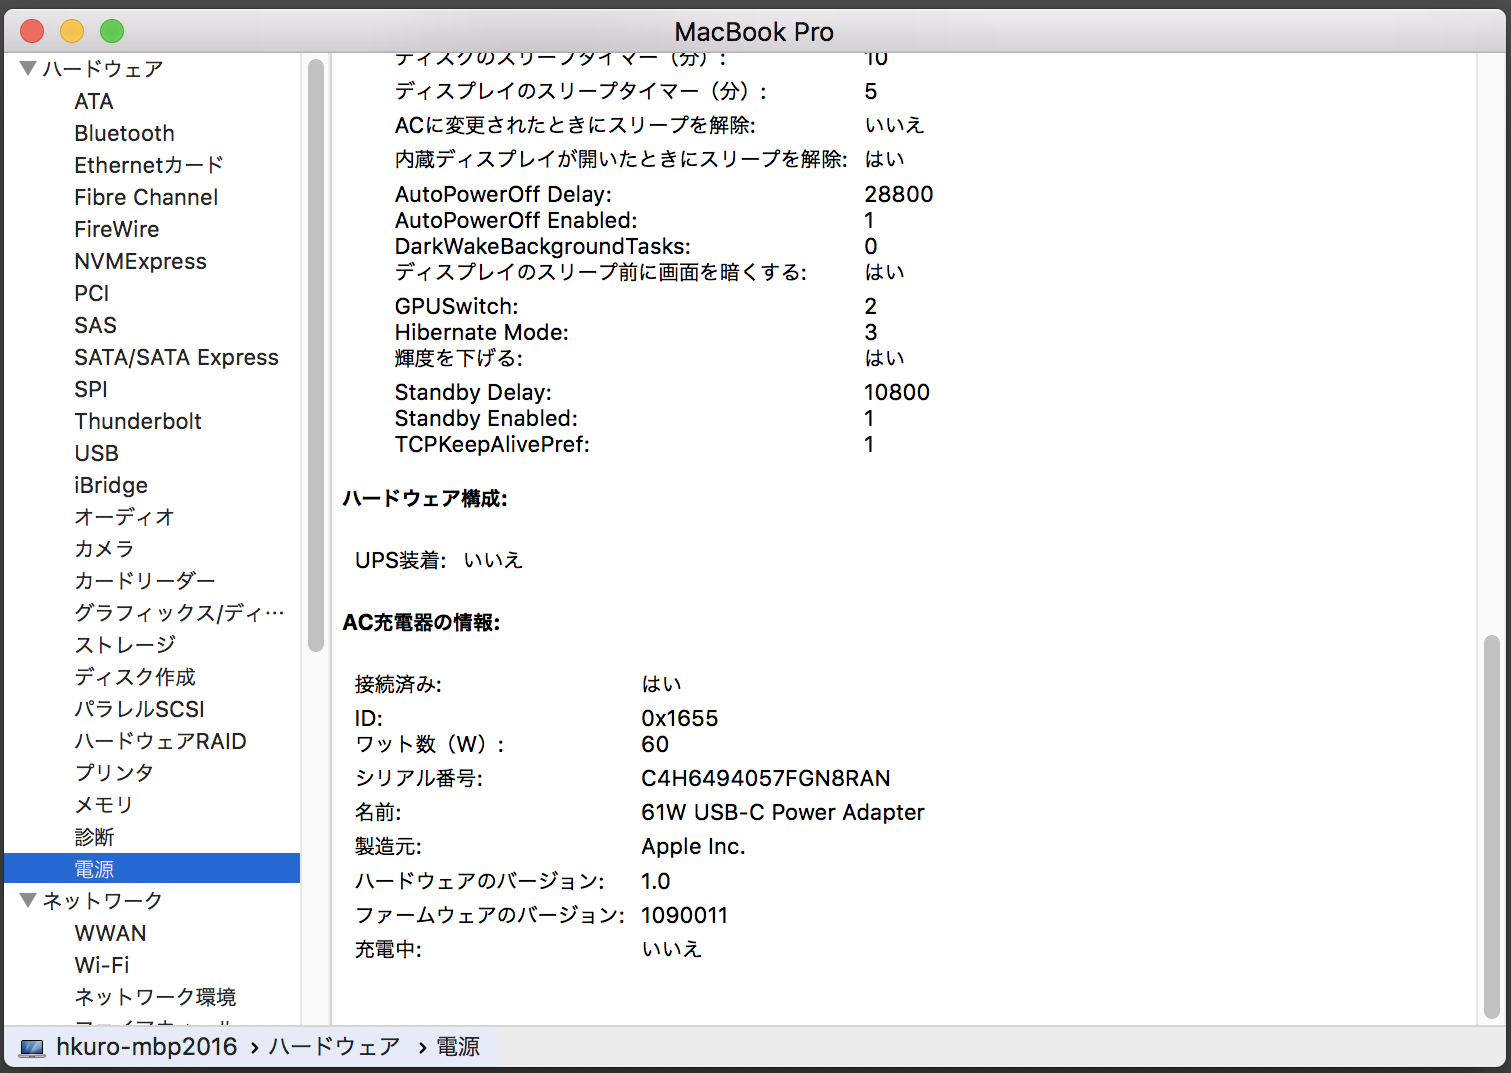Collapse the ネットワーク section triangle
The width and height of the screenshot is (1511, 1073).
click(28, 901)
